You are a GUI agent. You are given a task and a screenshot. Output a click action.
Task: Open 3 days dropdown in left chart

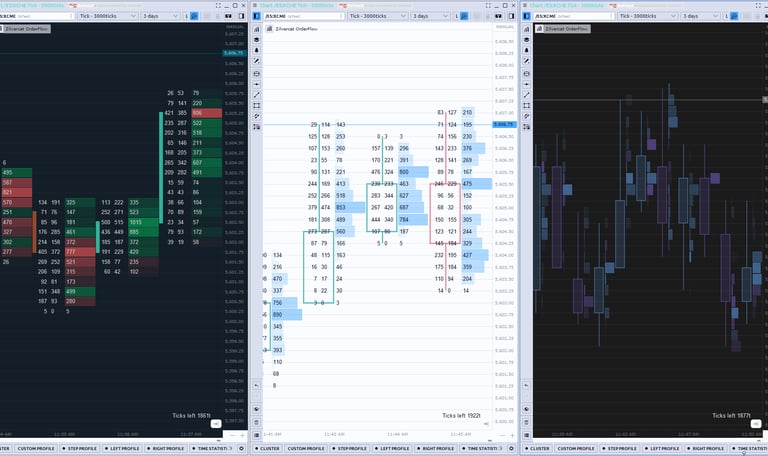pos(160,16)
